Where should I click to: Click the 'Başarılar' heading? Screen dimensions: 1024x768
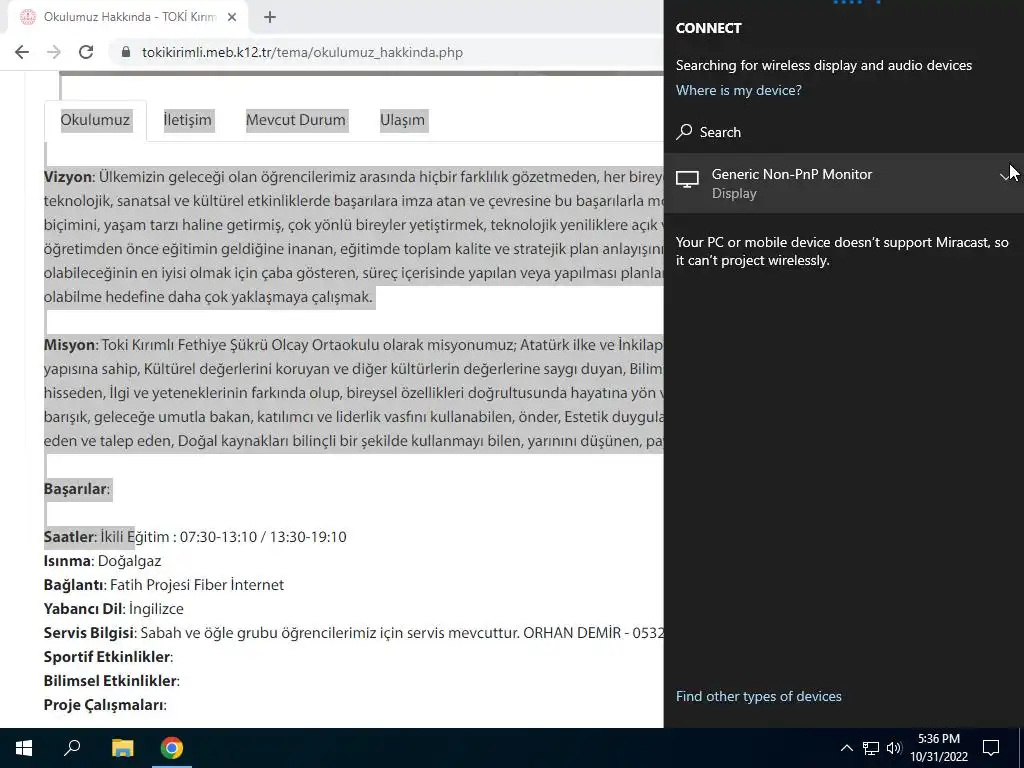pos(75,489)
